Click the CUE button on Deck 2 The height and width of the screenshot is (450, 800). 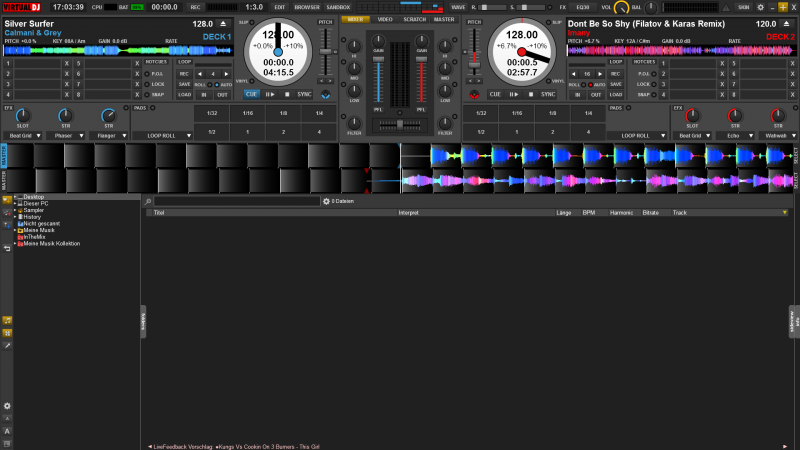pos(495,94)
